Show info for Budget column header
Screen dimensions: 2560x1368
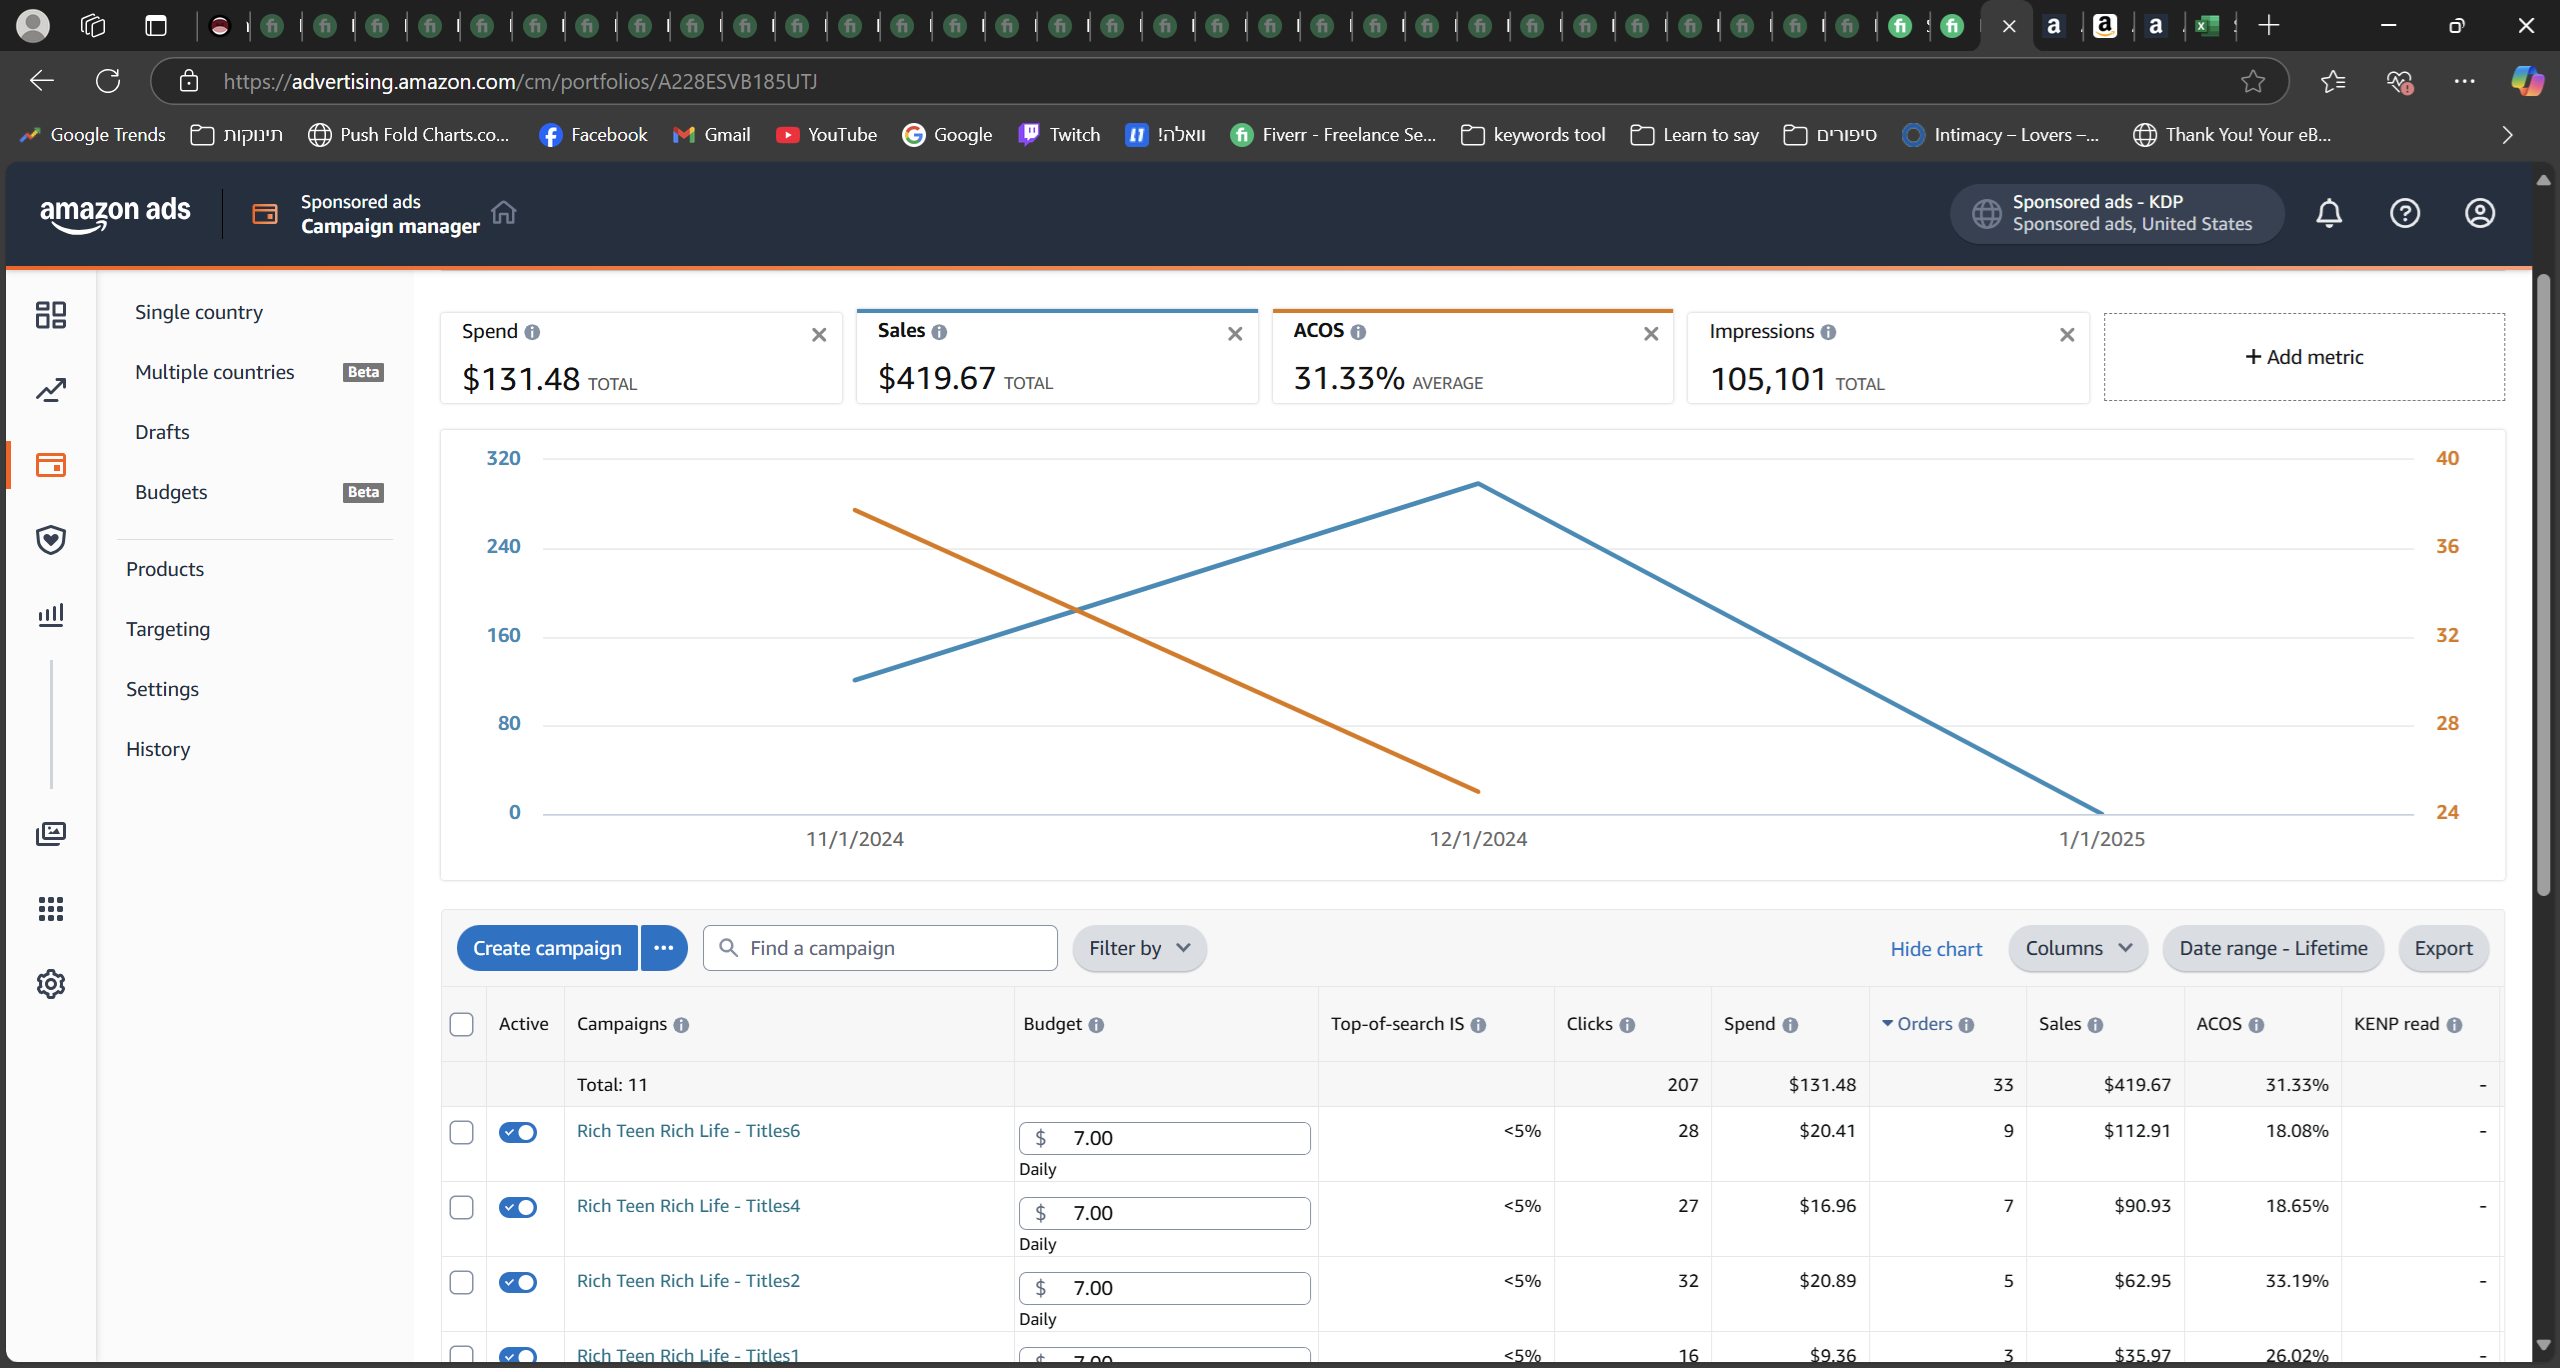(1096, 1025)
